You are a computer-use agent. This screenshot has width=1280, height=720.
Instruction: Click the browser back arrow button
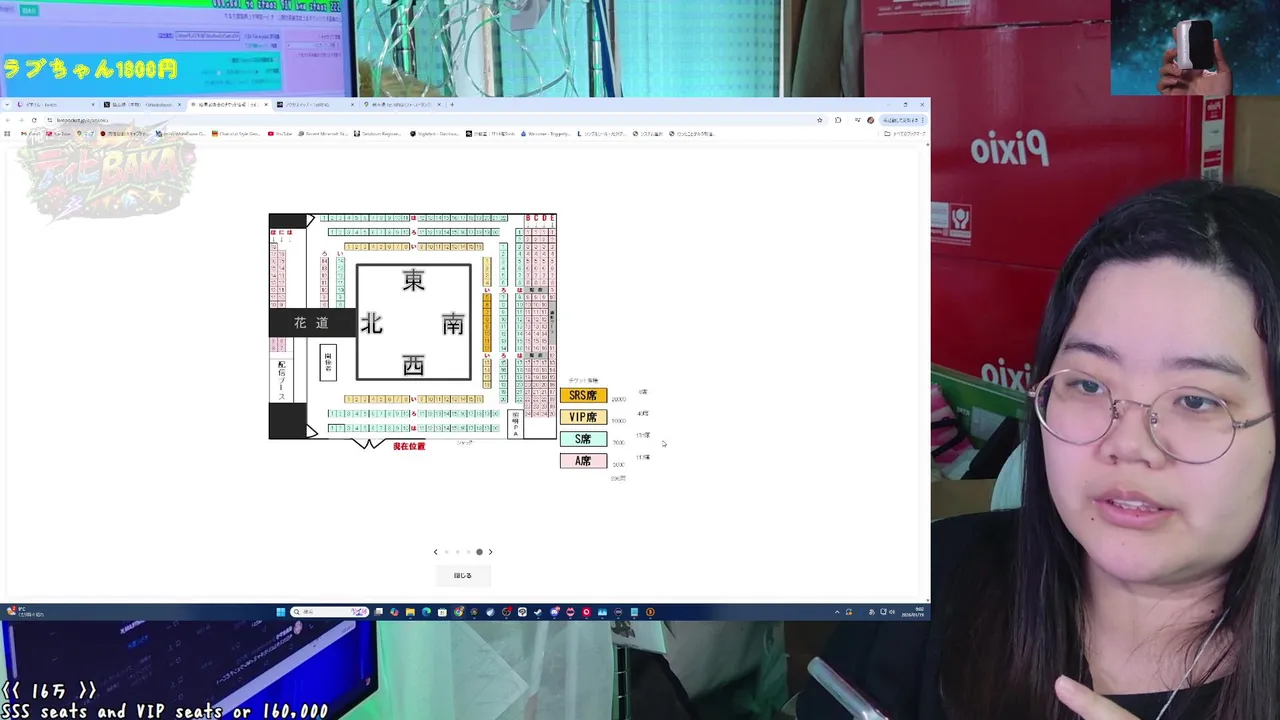point(8,120)
